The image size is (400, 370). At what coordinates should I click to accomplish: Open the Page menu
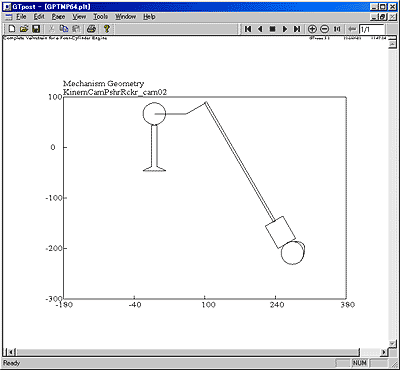[58, 17]
